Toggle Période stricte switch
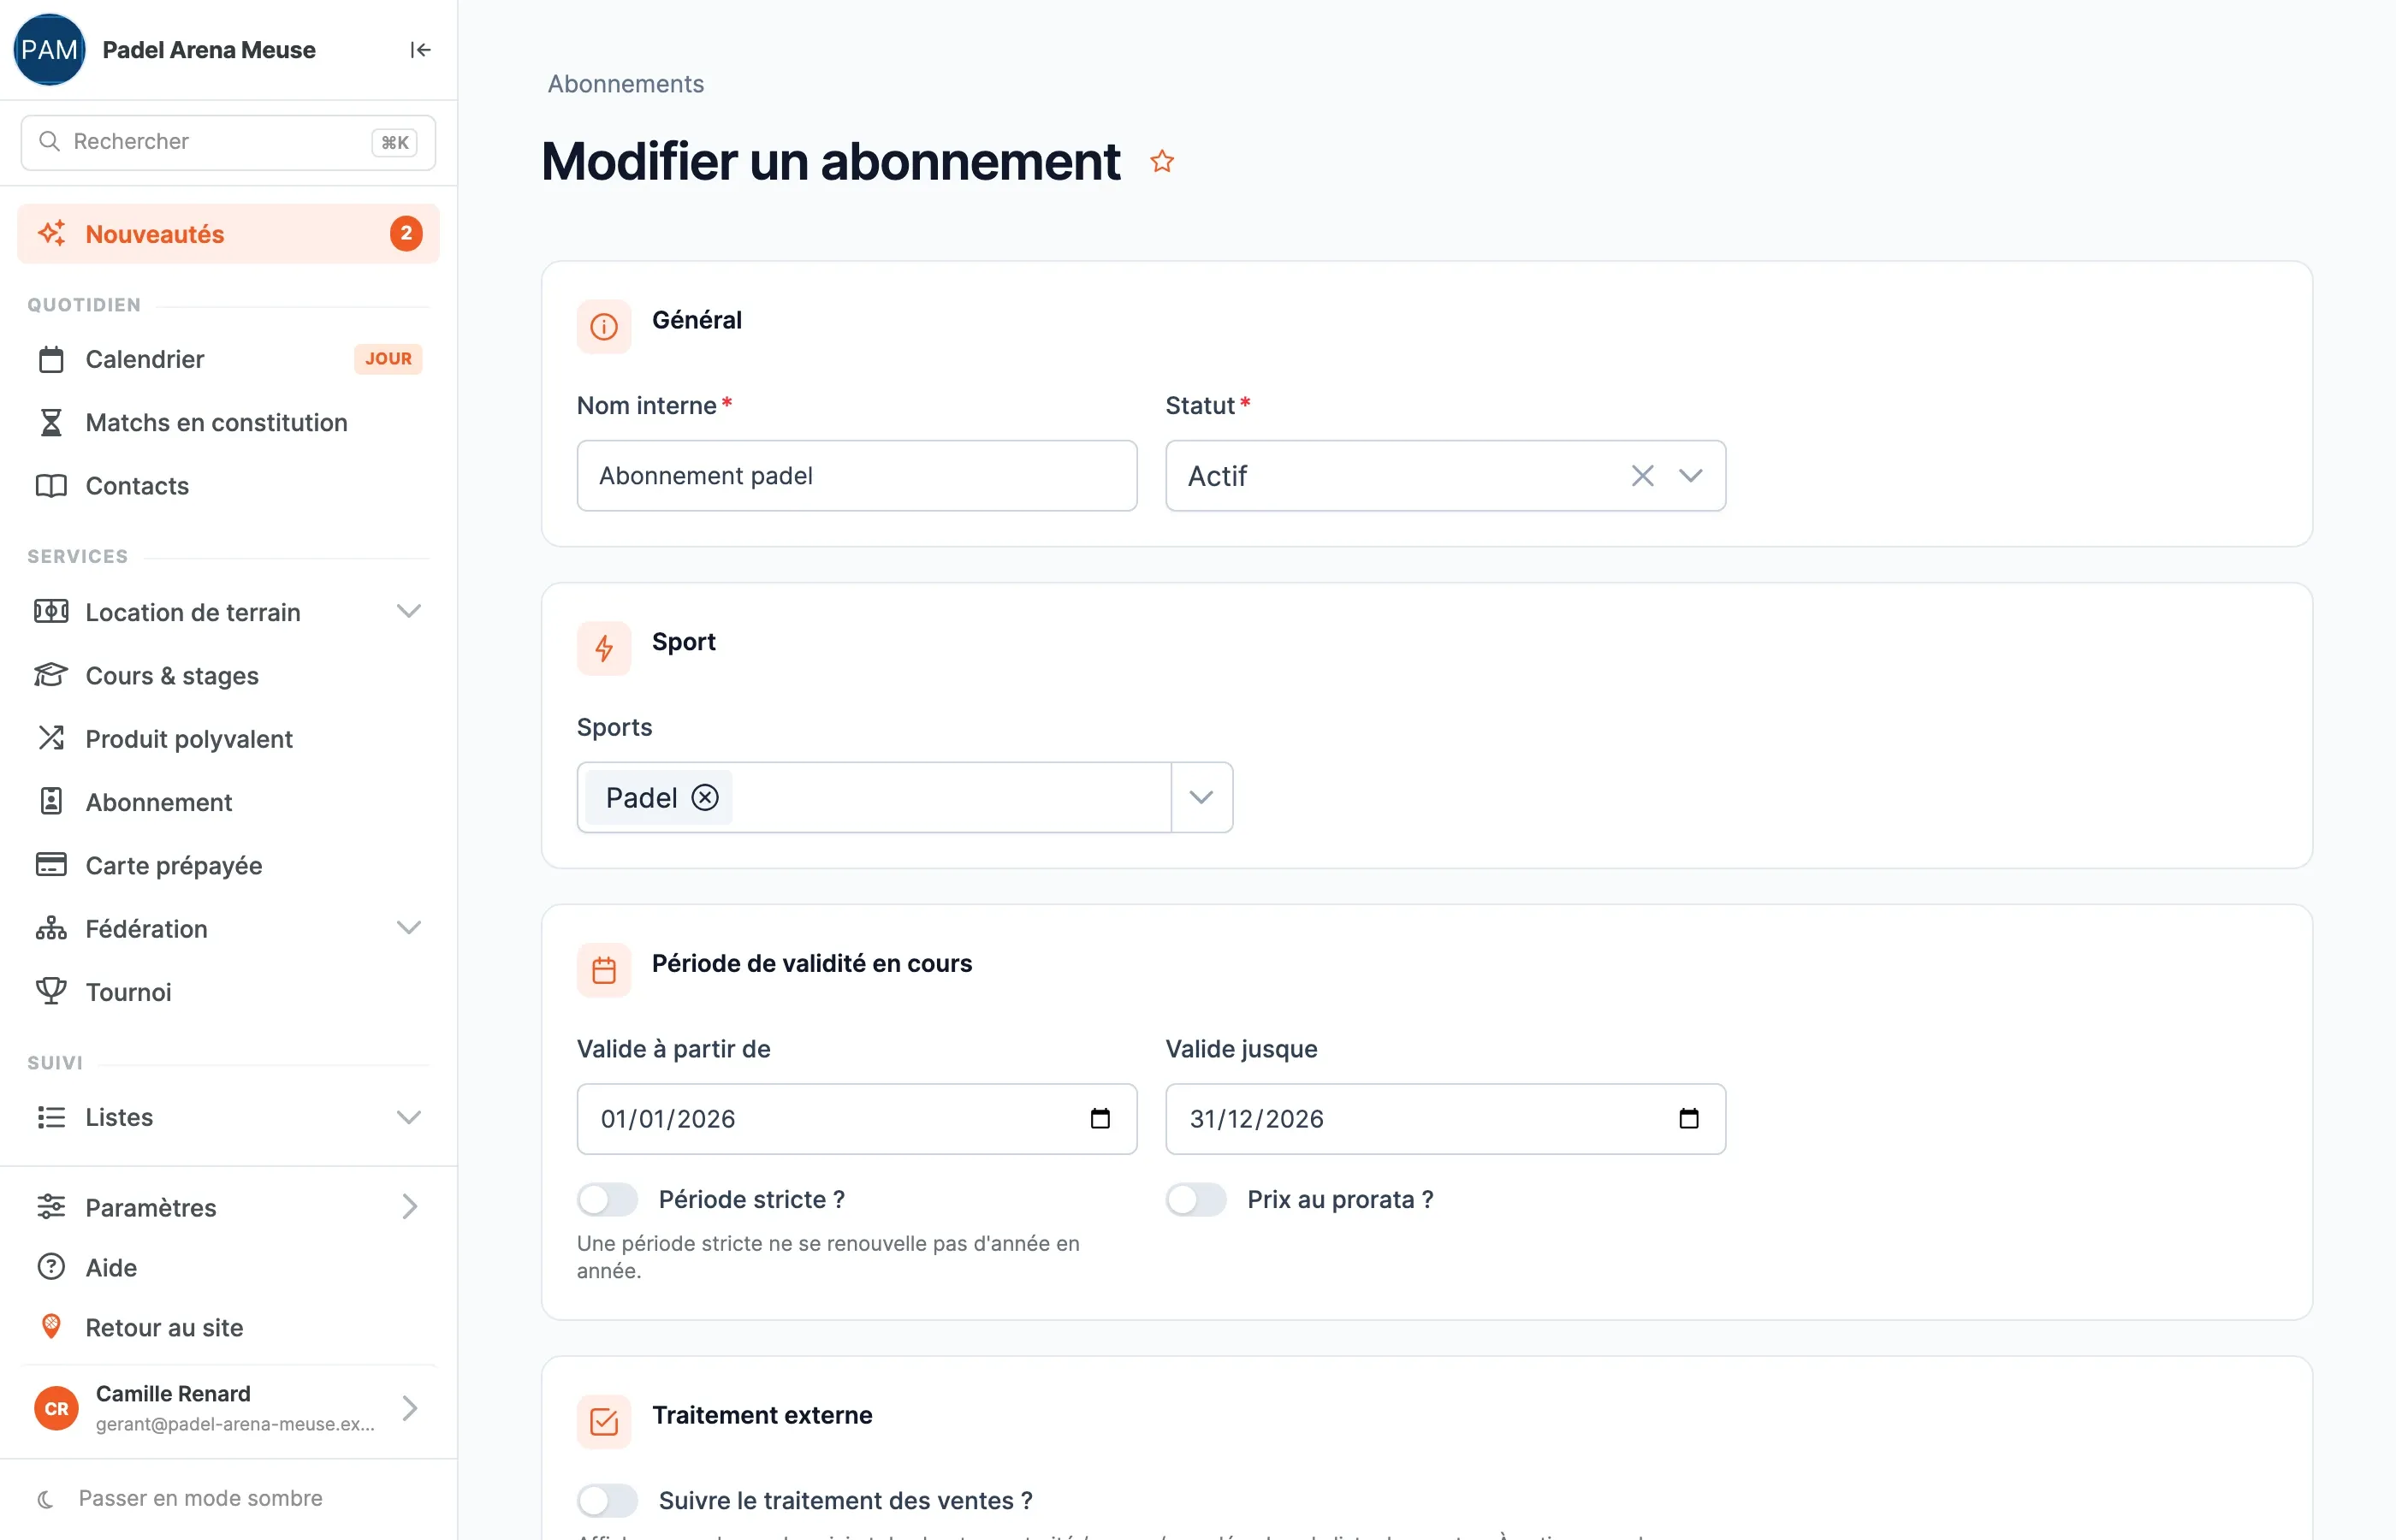2396x1540 pixels. pos(607,1199)
